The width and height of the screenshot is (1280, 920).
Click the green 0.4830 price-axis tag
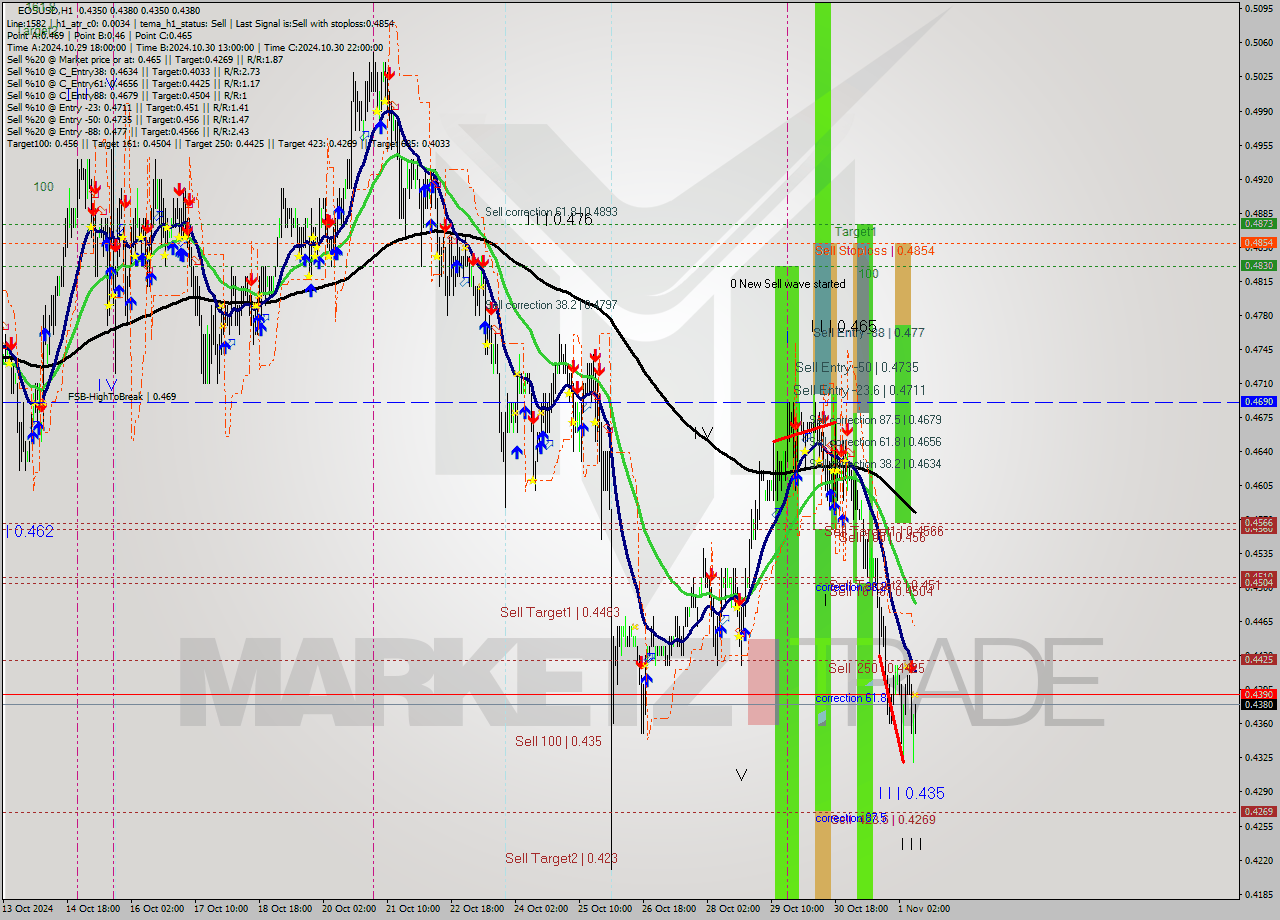[1258, 265]
